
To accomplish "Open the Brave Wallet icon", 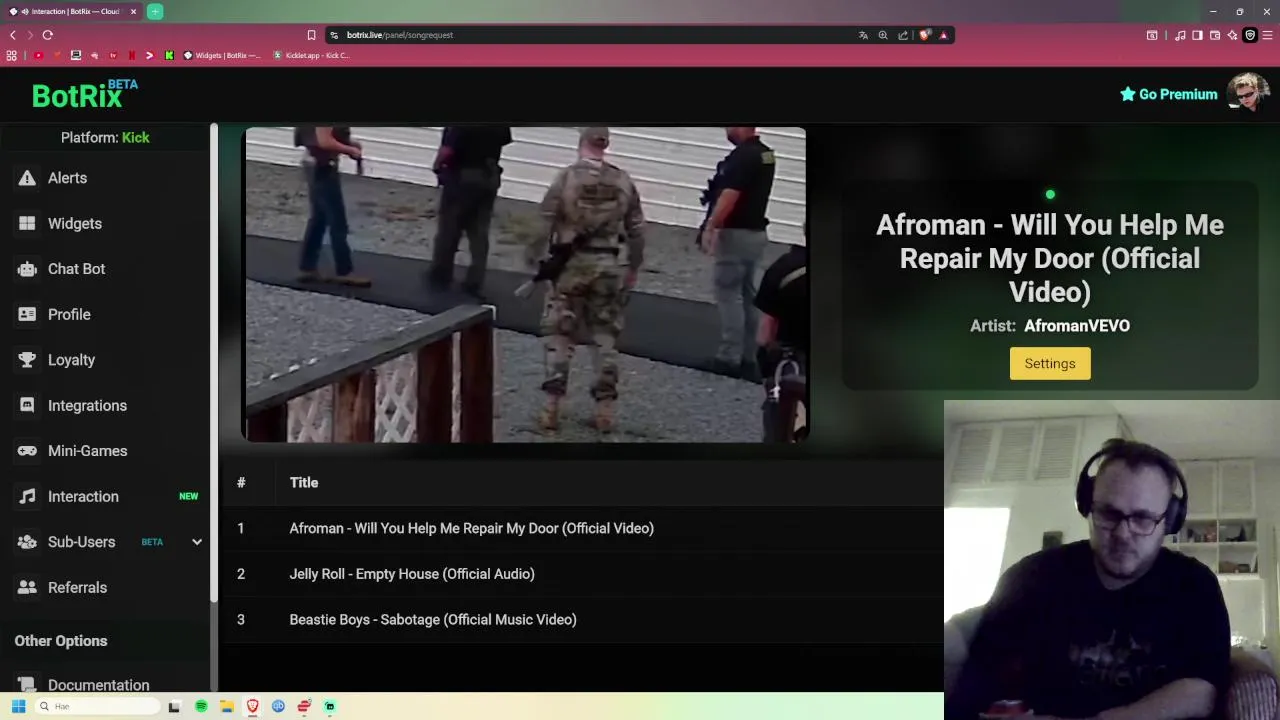I will [1215, 35].
